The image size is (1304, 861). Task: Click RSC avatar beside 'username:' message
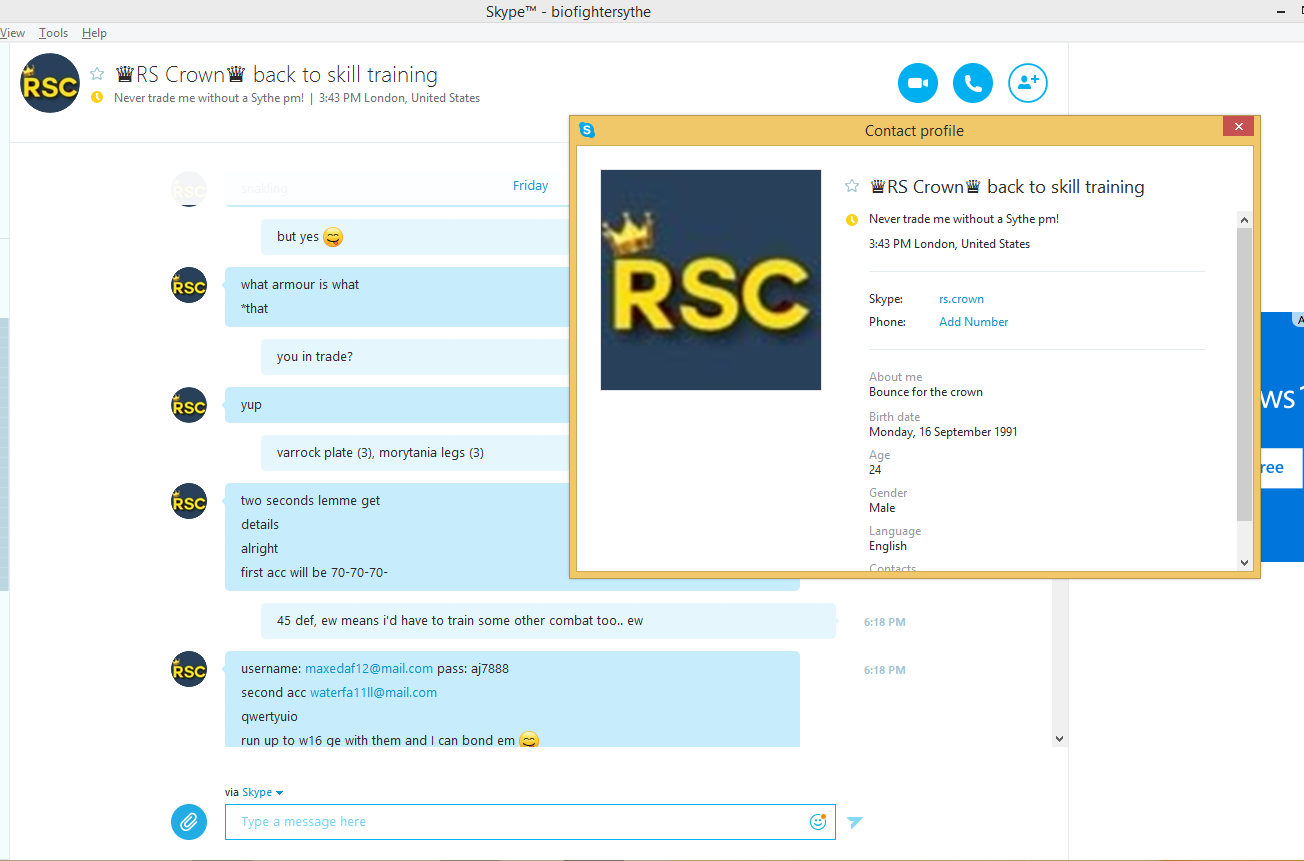pyautogui.click(x=189, y=670)
